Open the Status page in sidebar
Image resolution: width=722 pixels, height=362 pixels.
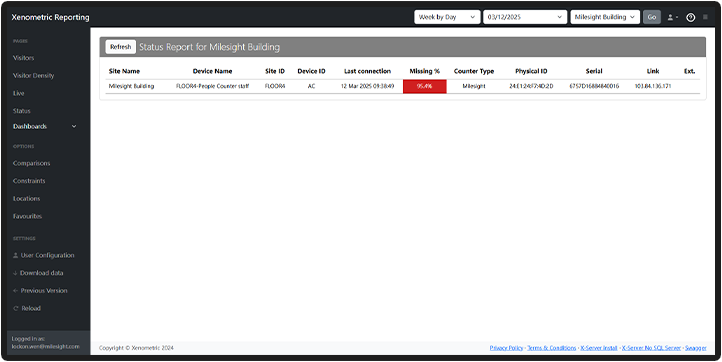point(22,111)
